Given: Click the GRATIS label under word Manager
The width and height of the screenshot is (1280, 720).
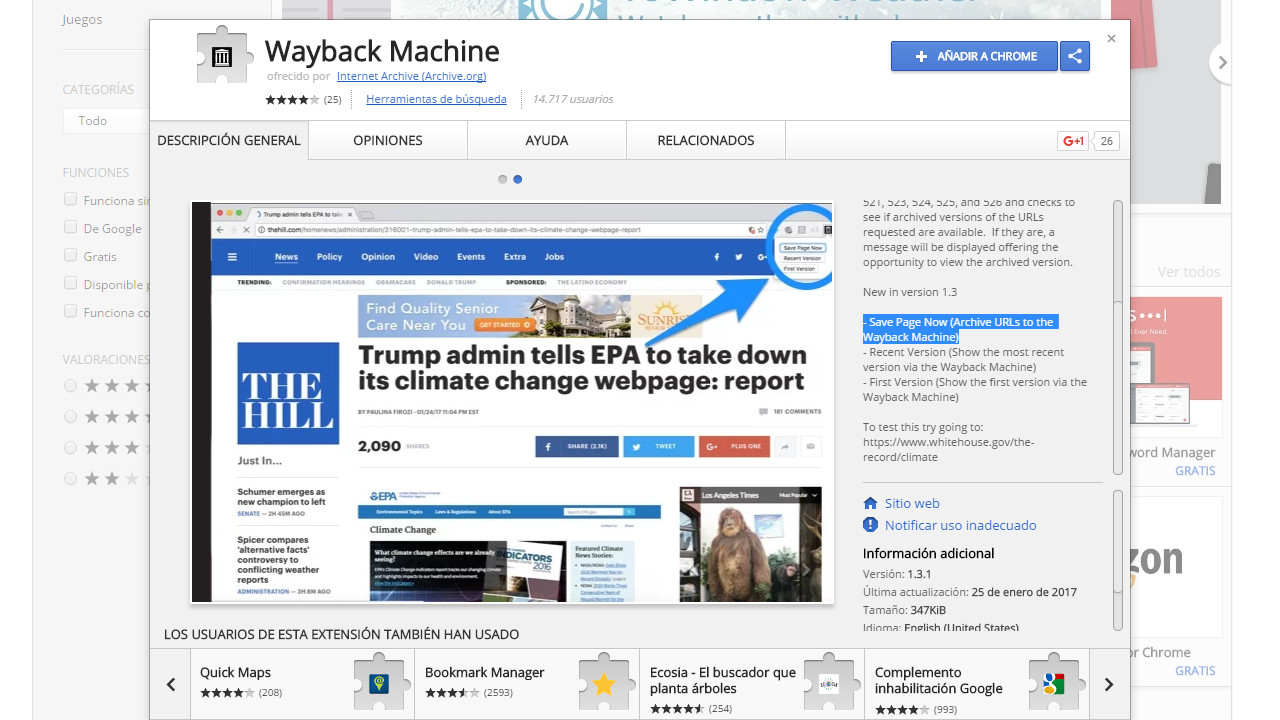Looking at the screenshot, I should click(x=1195, y=471).
